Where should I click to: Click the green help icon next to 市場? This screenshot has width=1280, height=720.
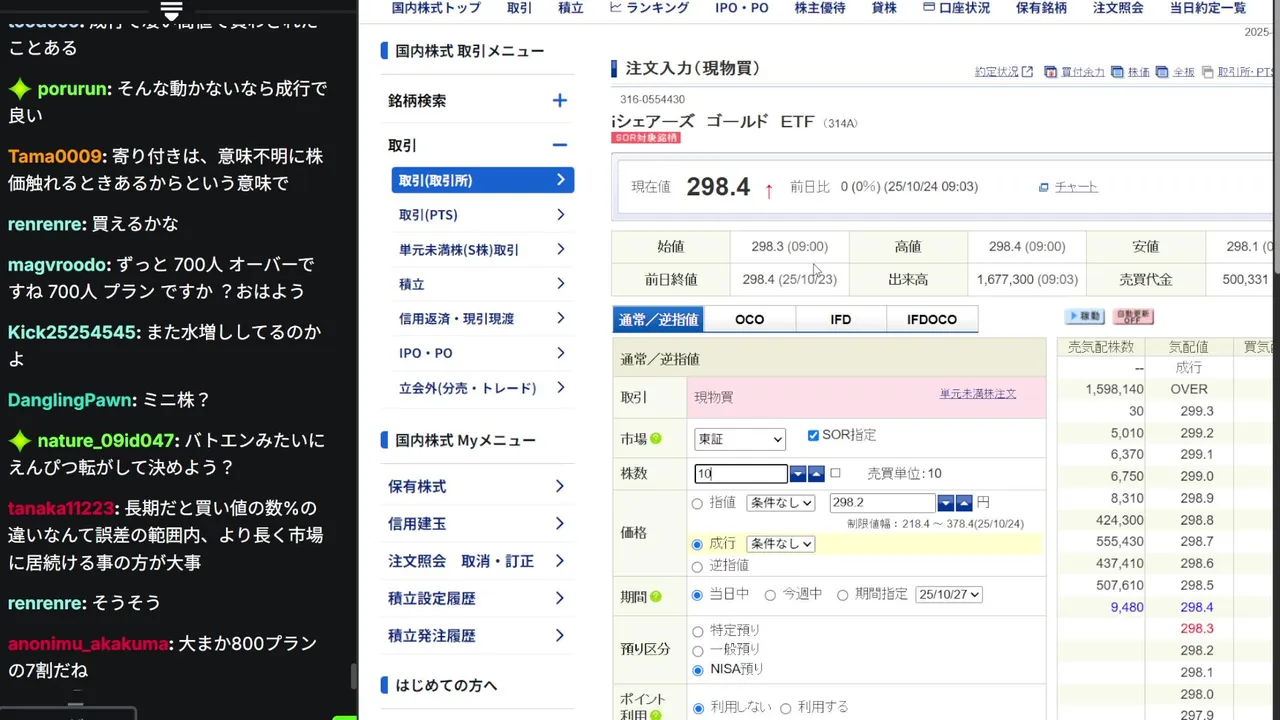(x=656, y=438)
